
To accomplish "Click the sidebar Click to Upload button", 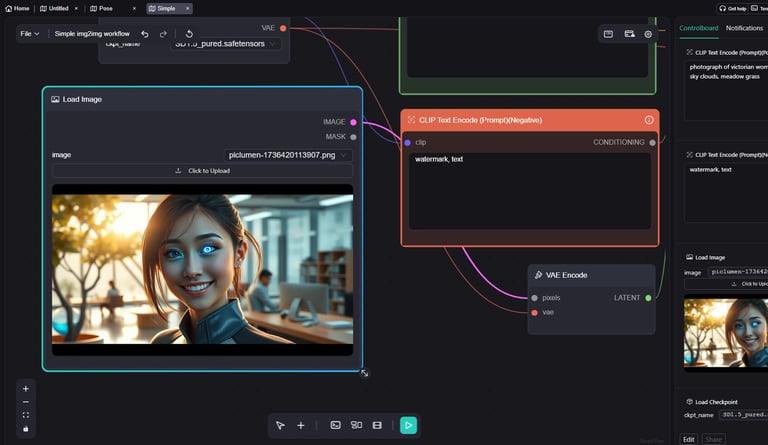I will 726,284.
